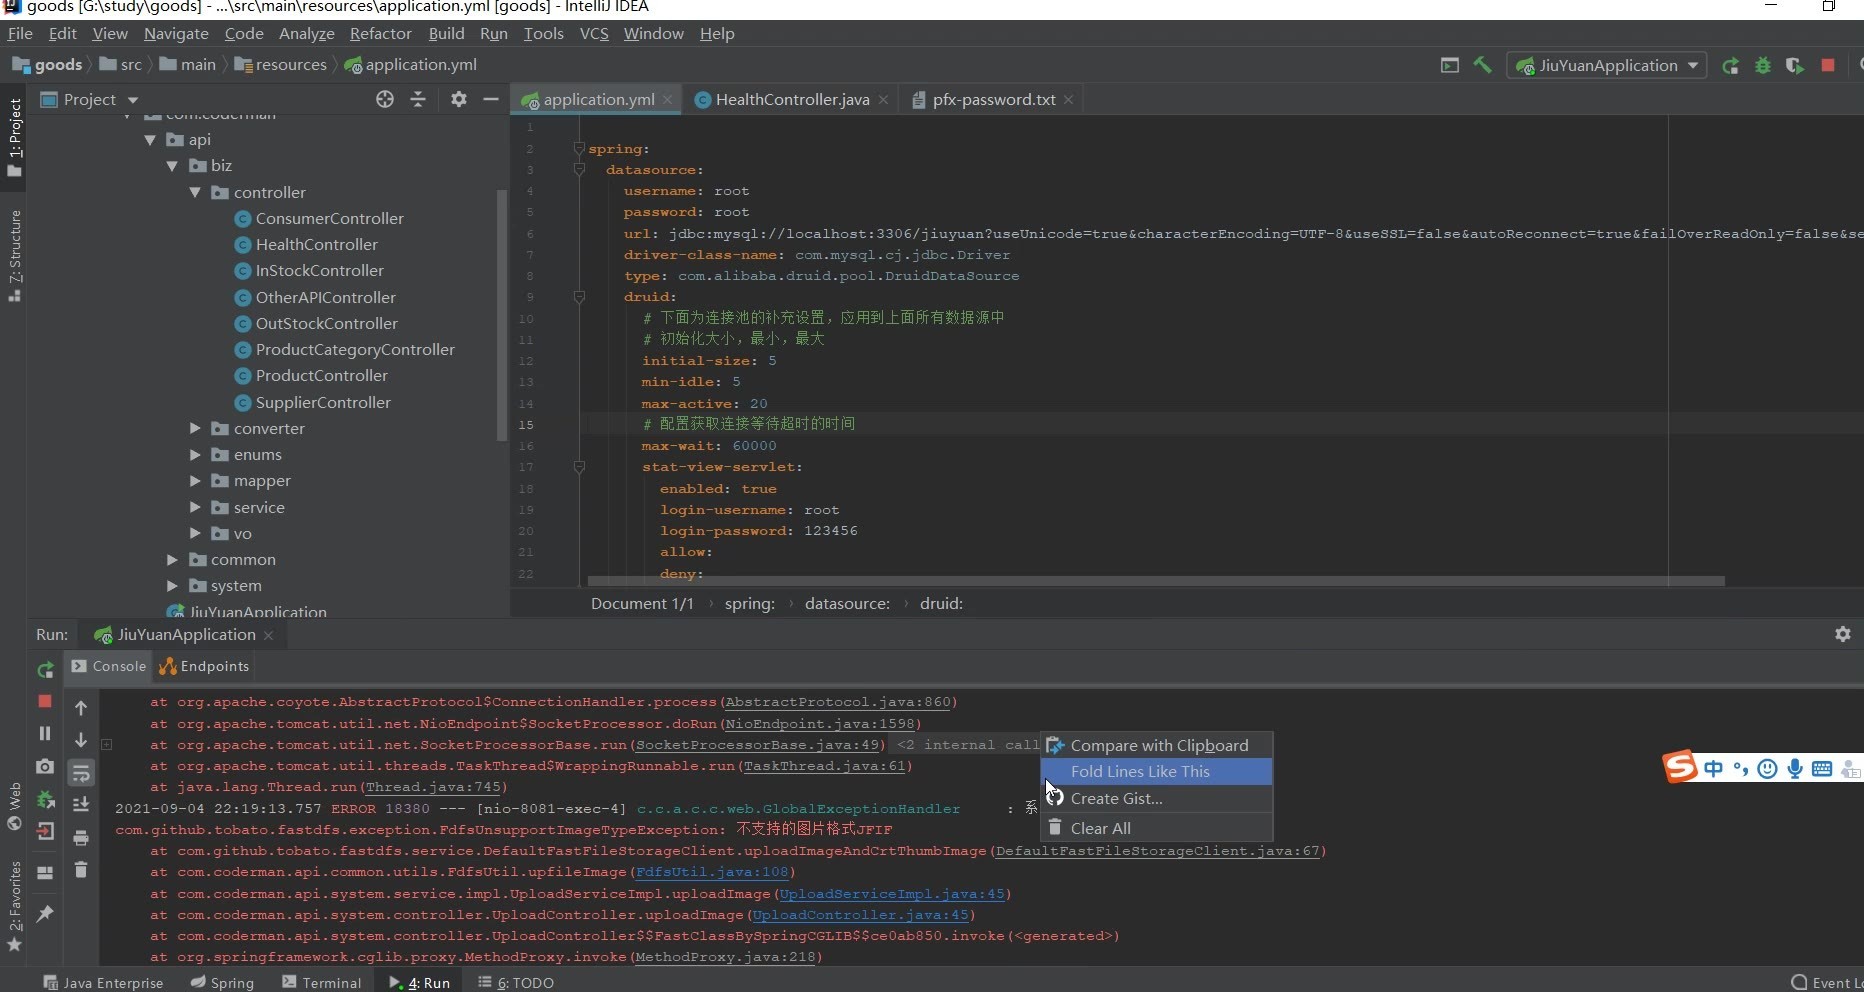Rerun JiuYuanApplication from the top toolbar

pyautogui.click(x=1730, y=66)
